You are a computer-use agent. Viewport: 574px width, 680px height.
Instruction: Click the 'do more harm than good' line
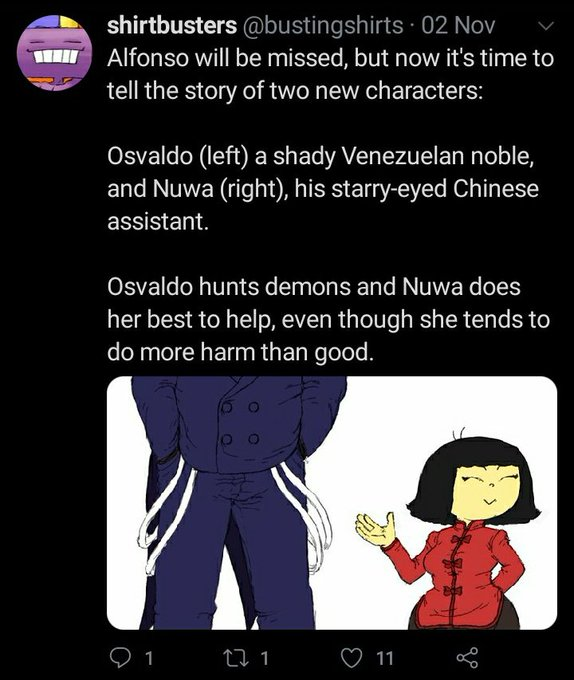coord(240,352)
